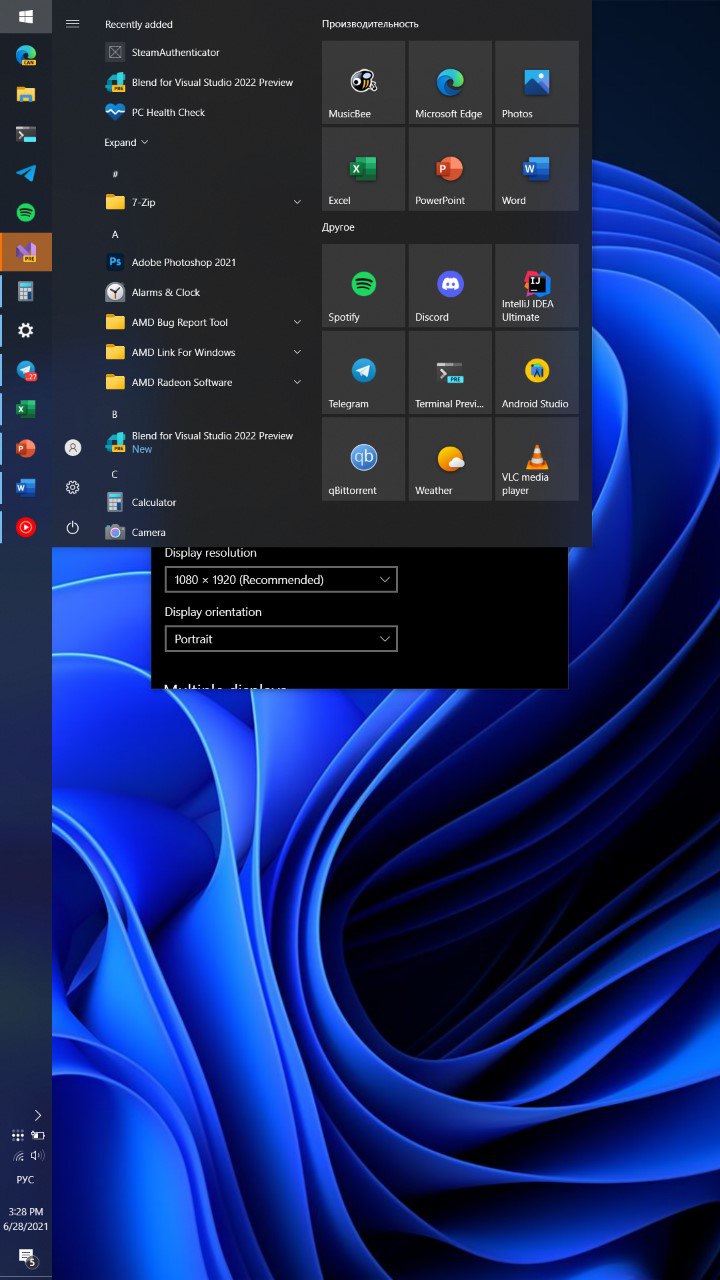The height and width of the screenshot is (1280, 720).
Task: Open Alarms & Clock from app list
Action: click(x=204, y=292)
